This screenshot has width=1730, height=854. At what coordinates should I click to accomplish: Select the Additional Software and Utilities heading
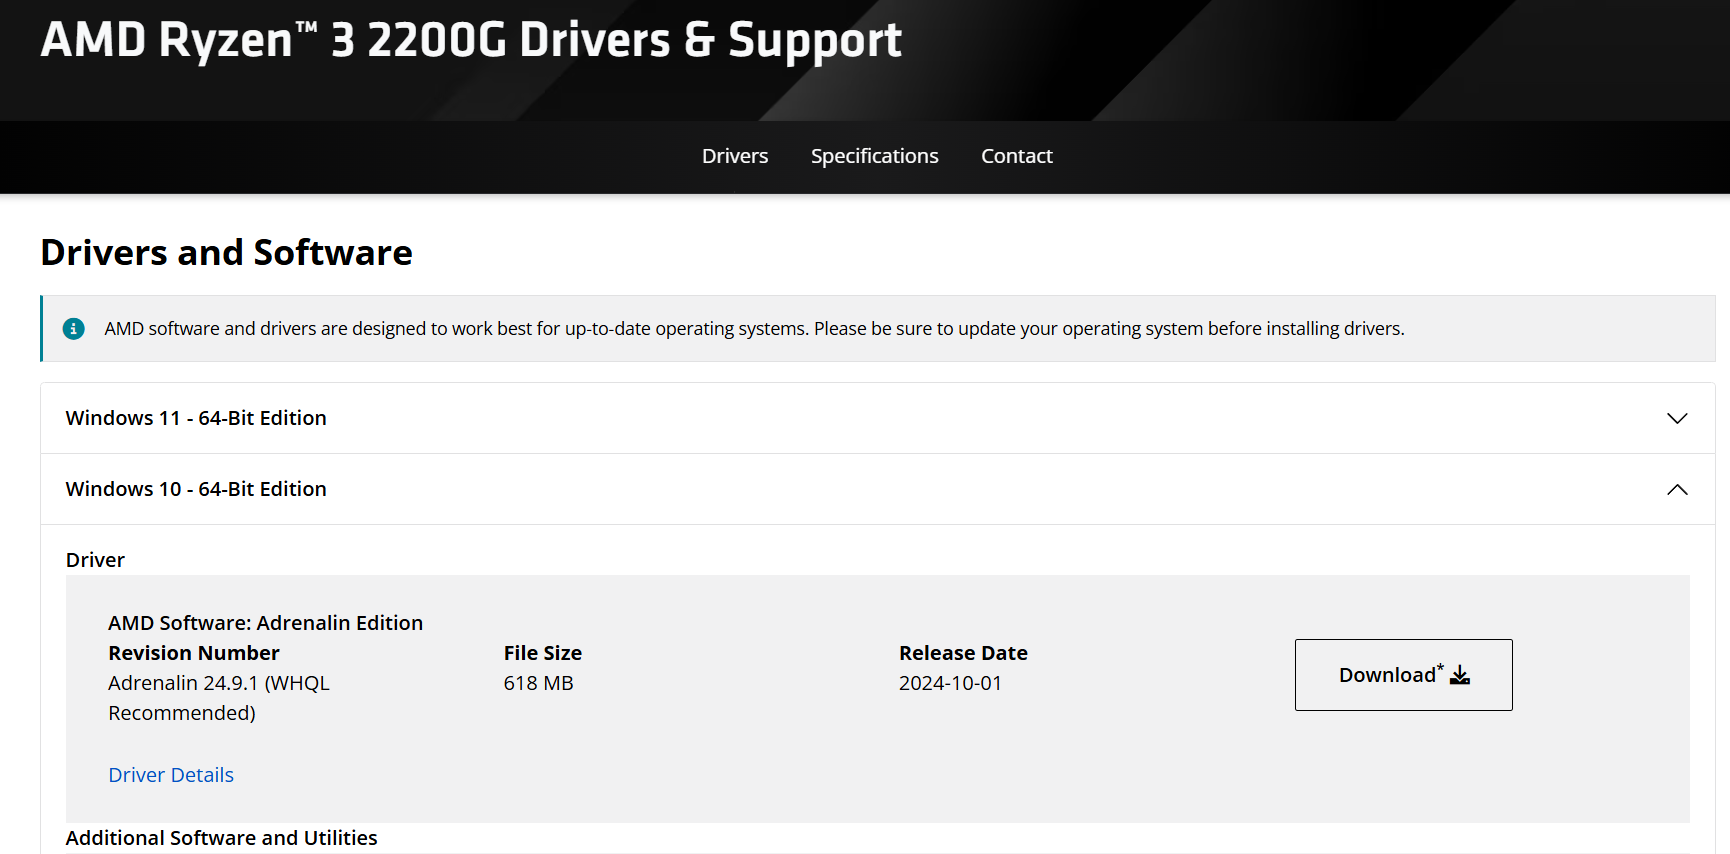[221, 838]
